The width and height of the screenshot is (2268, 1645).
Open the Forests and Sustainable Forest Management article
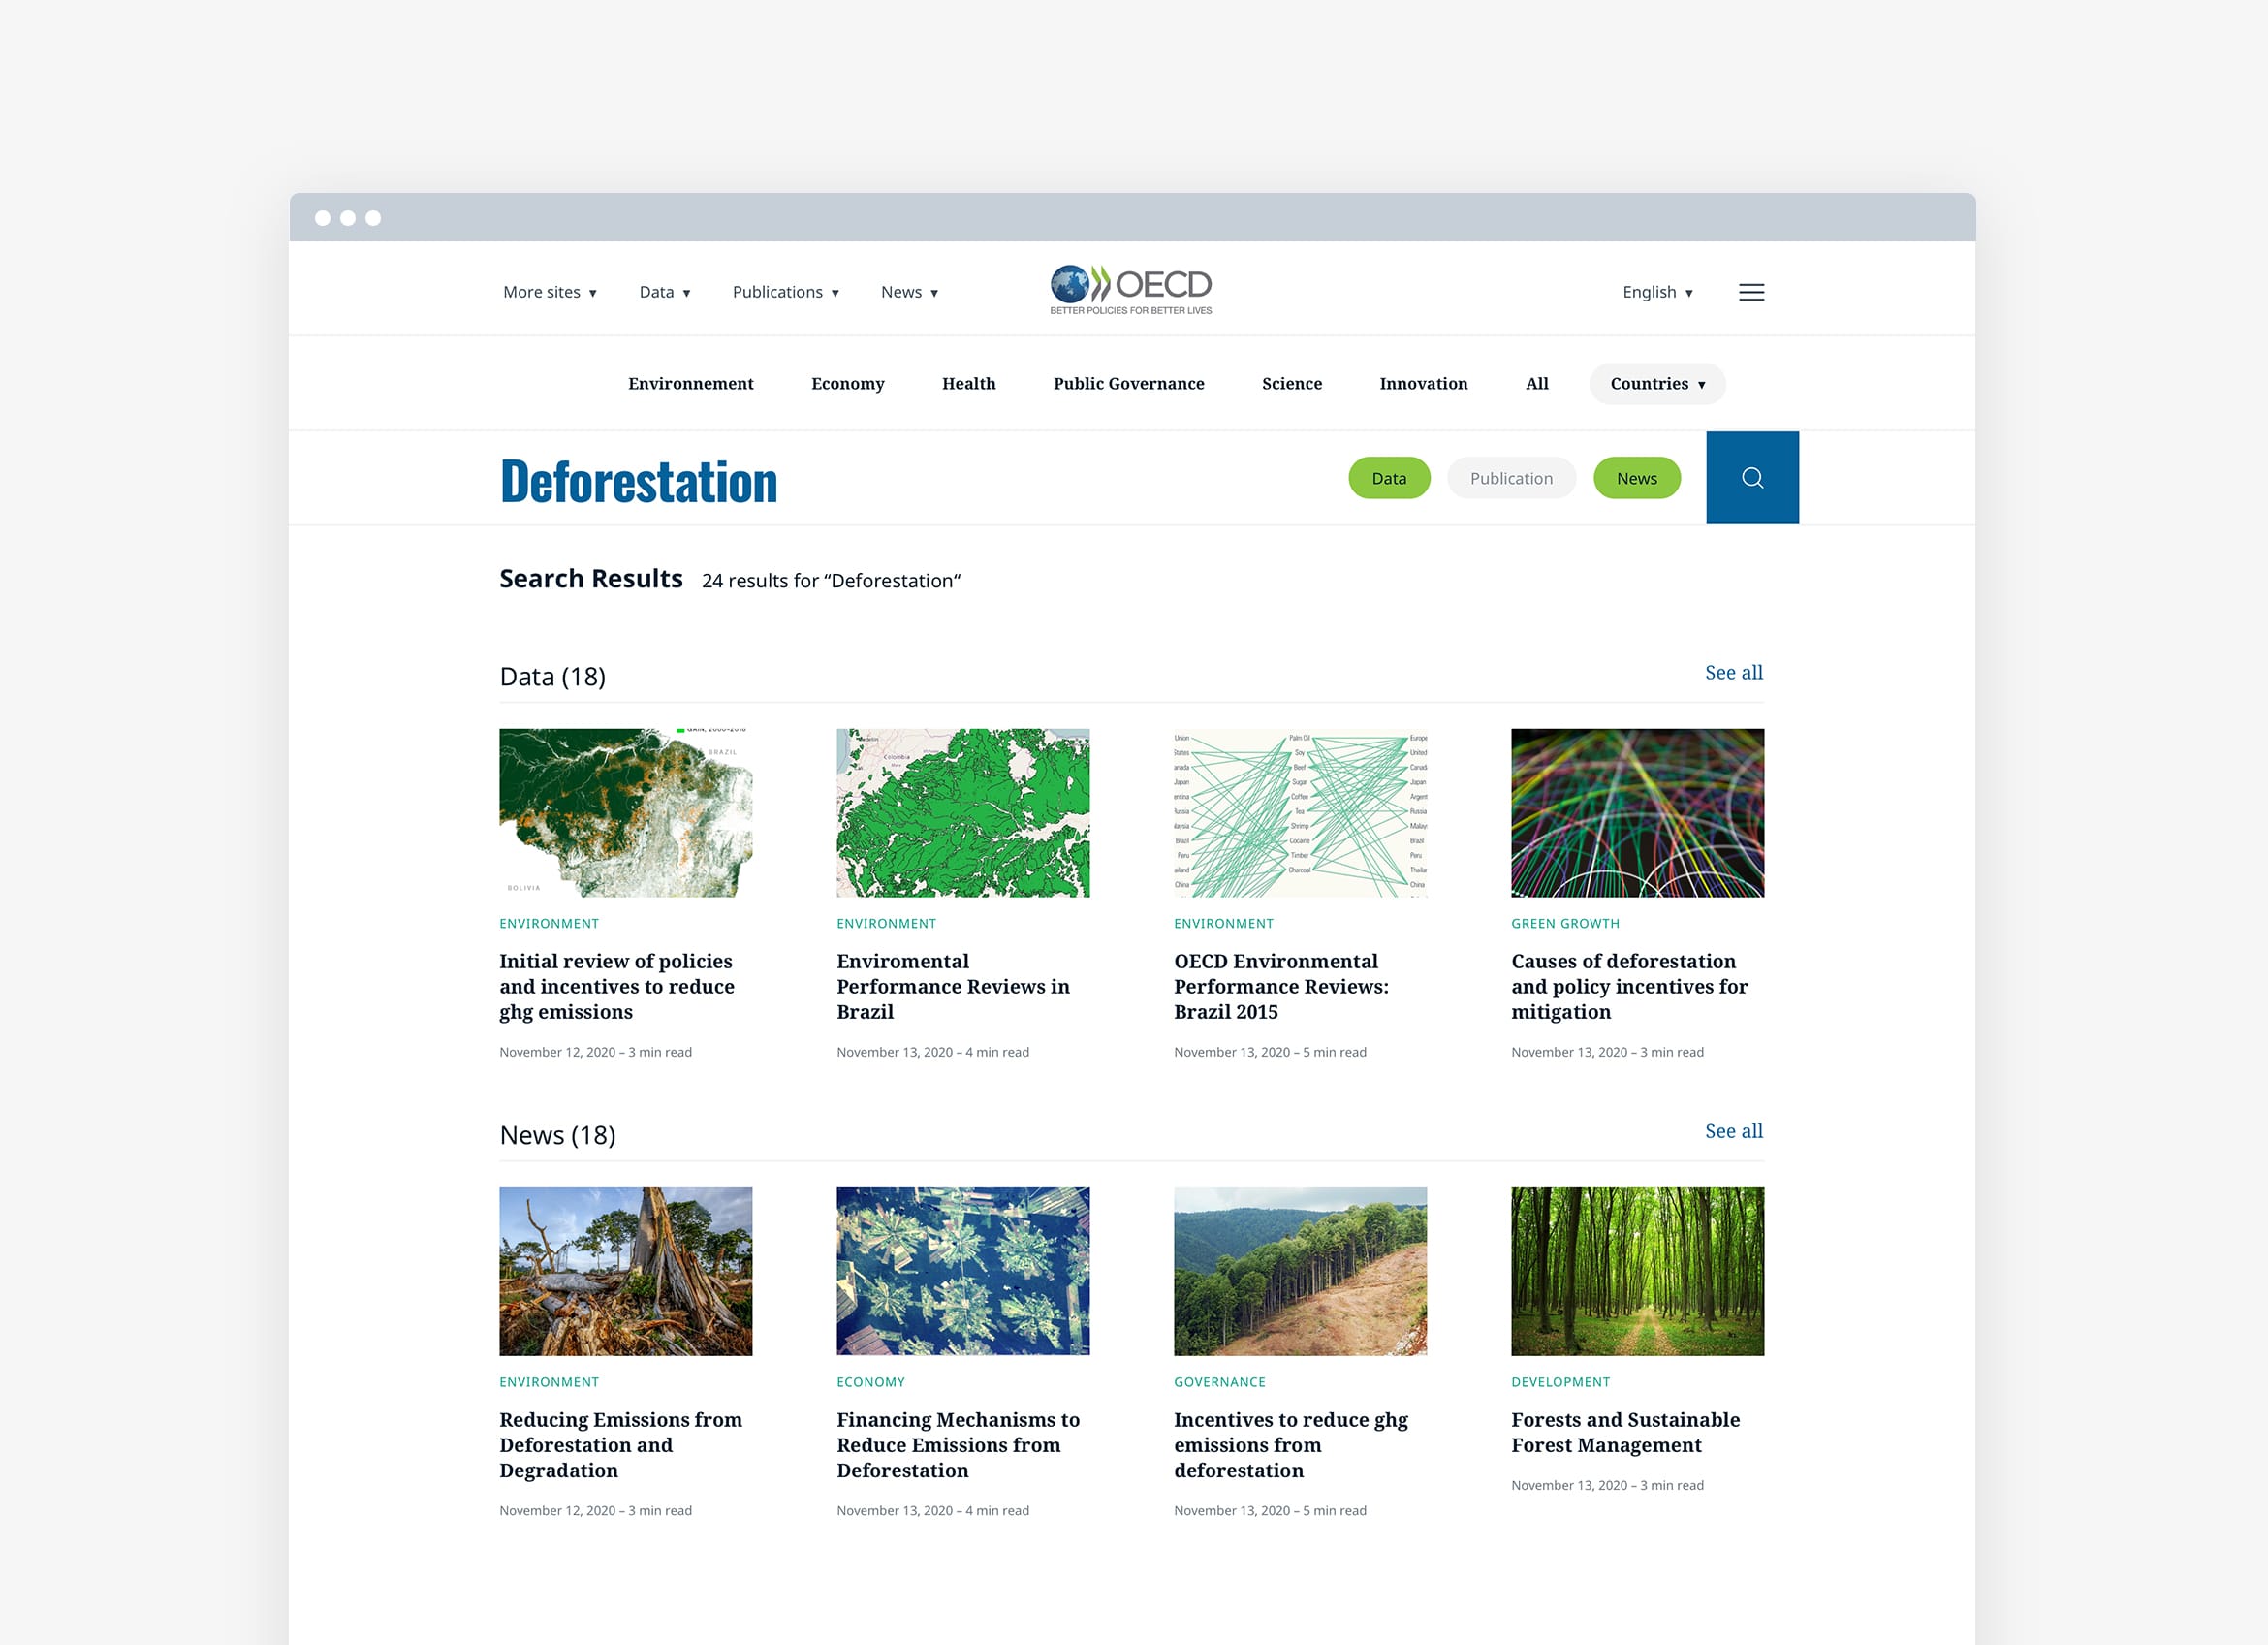click(1624, 1432)
